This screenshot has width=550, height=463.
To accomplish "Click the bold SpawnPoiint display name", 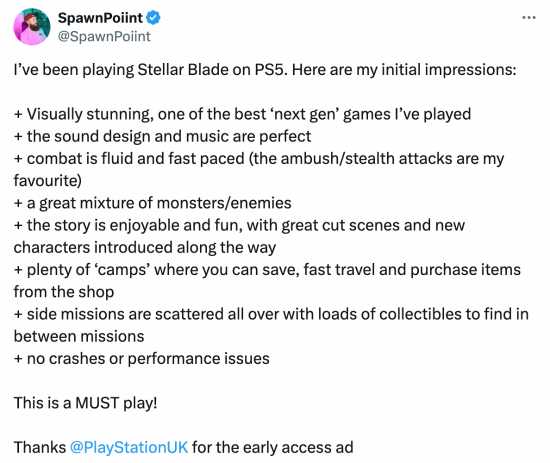I will point(100,18).
